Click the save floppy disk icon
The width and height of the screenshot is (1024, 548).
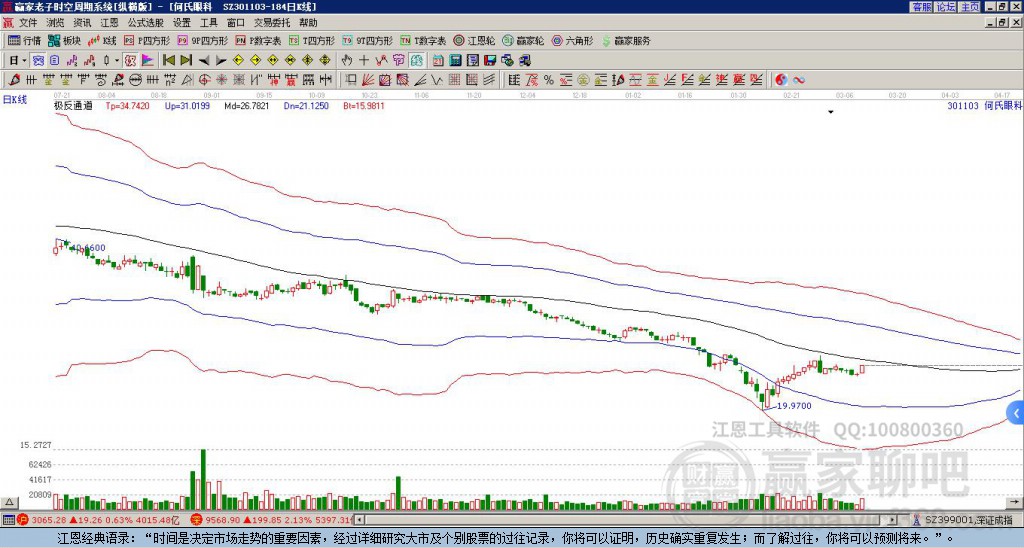tap(490, 61)
